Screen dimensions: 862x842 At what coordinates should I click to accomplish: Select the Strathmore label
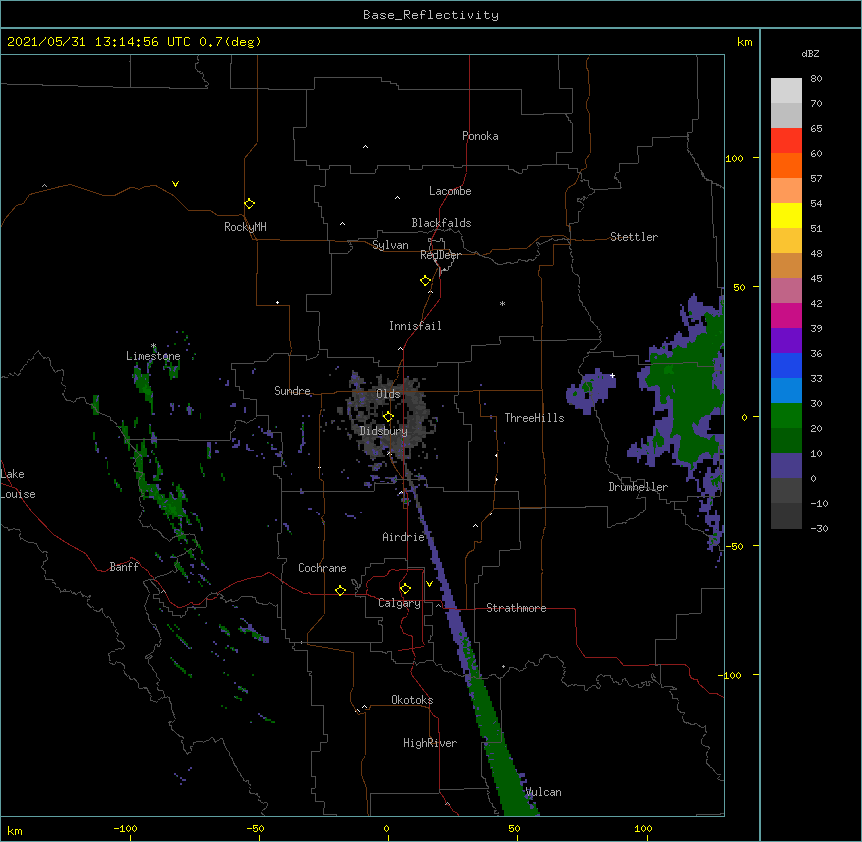point(516,608)
